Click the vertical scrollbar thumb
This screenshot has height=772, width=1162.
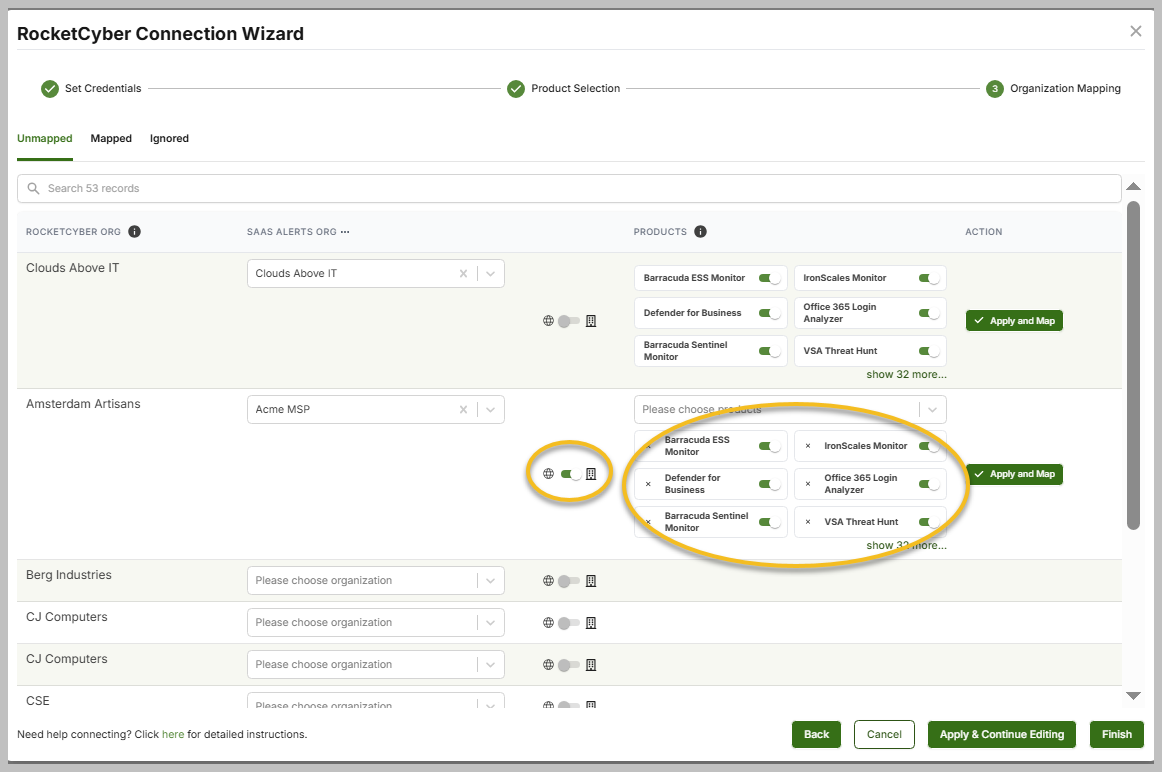[1133, 365]
